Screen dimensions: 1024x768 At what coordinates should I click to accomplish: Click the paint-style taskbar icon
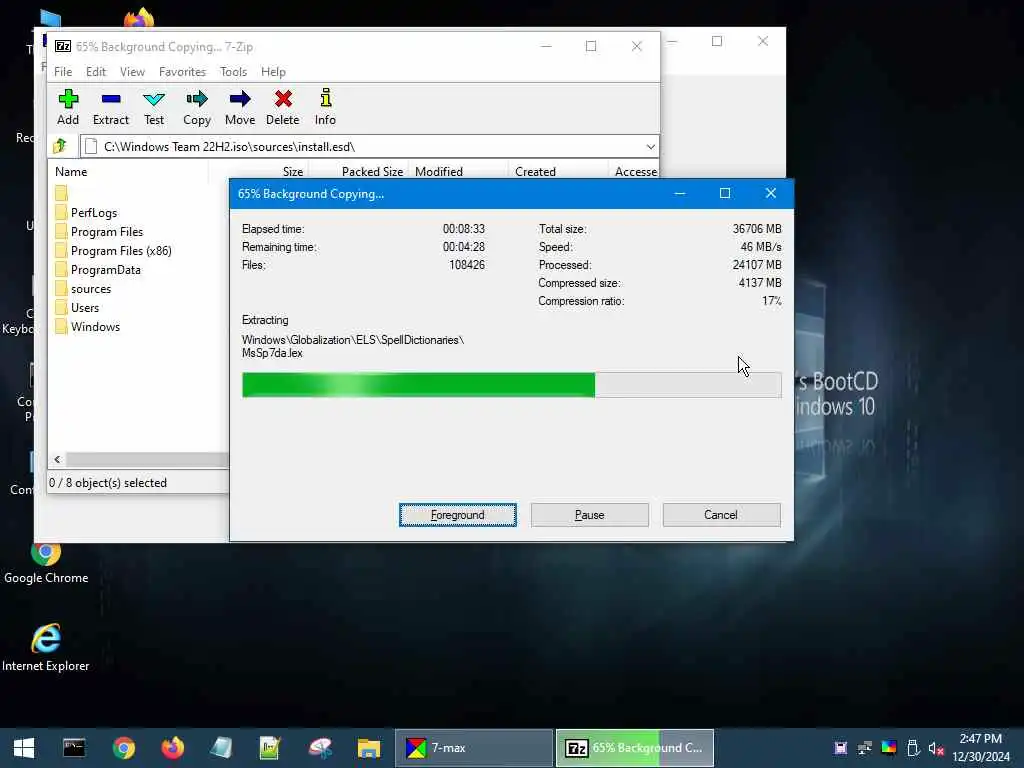pos(320,748)
